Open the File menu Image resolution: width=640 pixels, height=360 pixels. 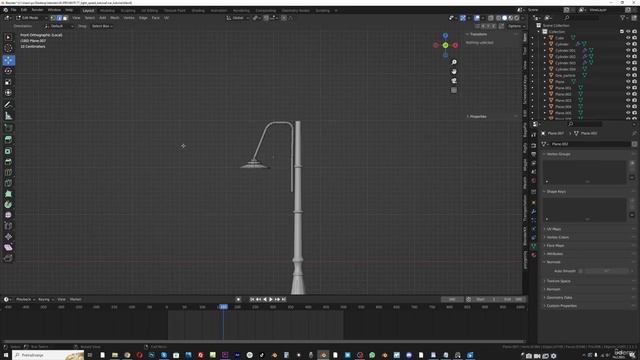point(13,10)
